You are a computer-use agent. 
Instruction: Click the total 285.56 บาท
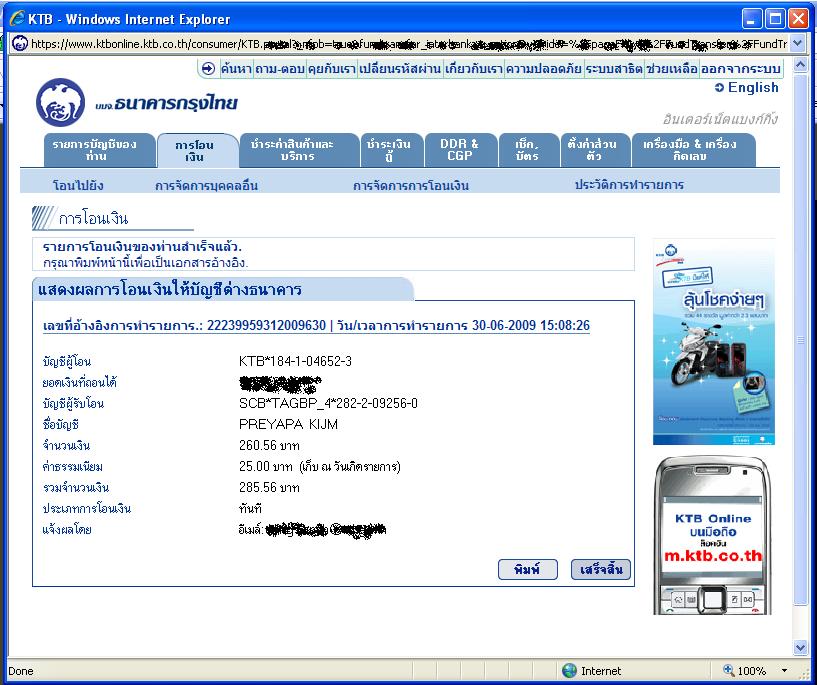(x=269, y=488)
